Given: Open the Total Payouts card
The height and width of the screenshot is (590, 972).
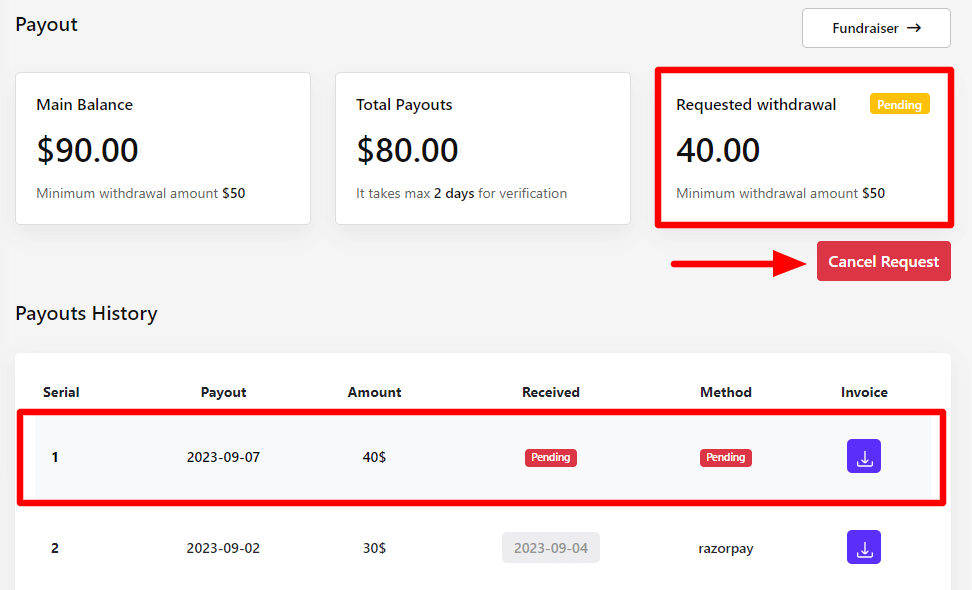Looking at the screenshot, I should tap(483, 148).
